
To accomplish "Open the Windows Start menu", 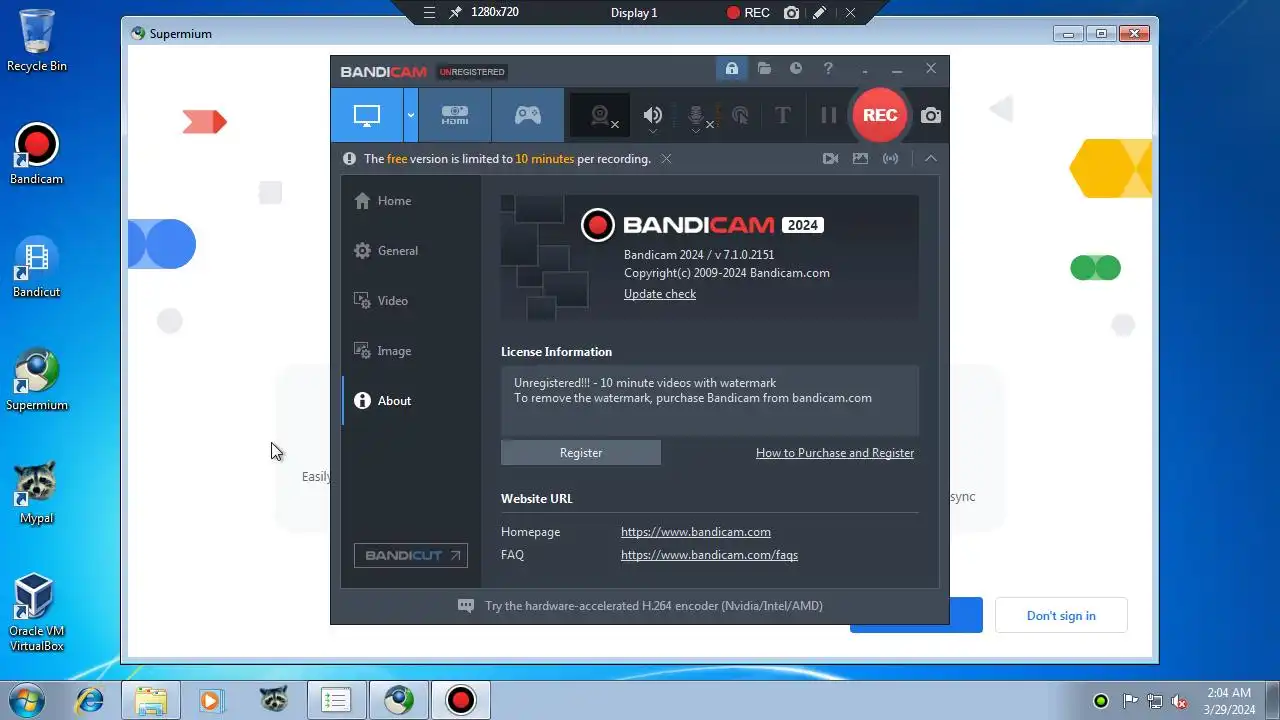I will point(28,700).
